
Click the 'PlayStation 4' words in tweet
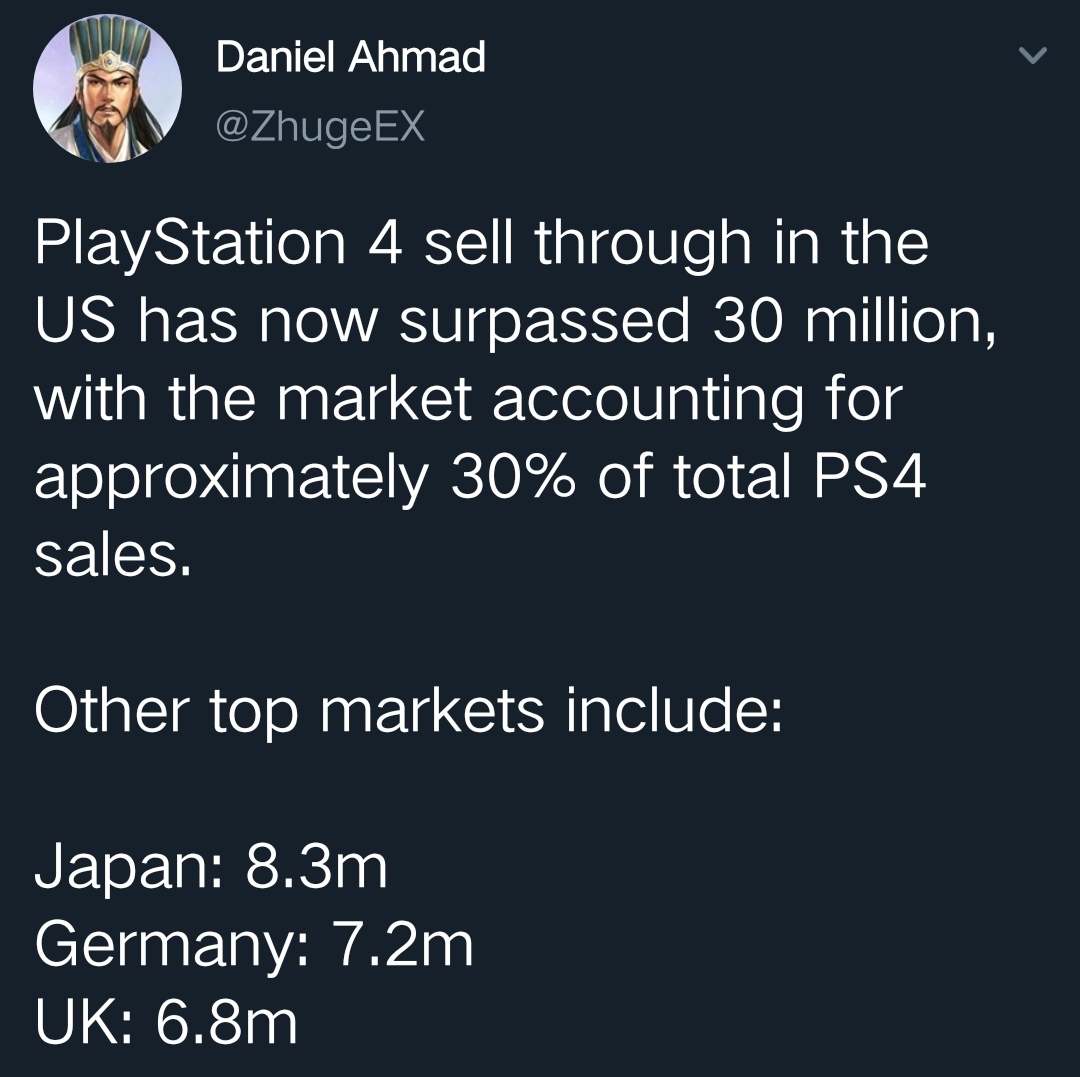[218, 244]
